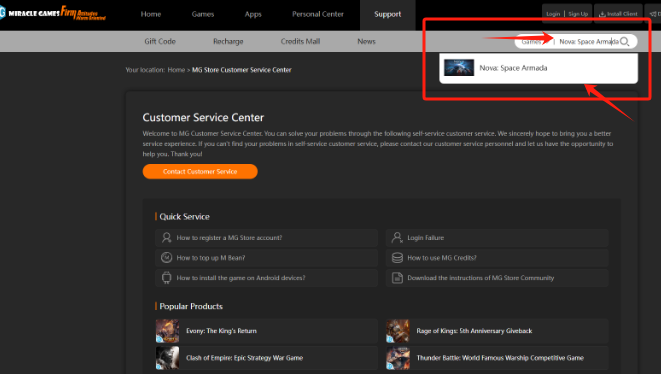661x374 pixels.
Task: Open the Gift Code submenu item
Action: pyautogui.click(x=160, y=41)
